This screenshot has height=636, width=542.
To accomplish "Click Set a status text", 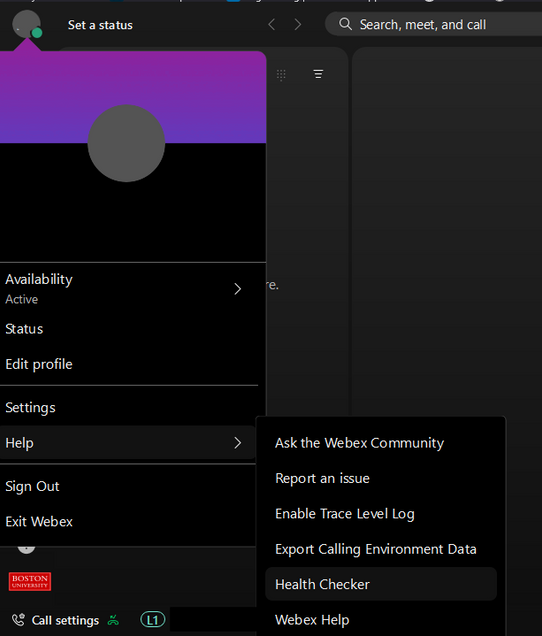I will point(100,25).
